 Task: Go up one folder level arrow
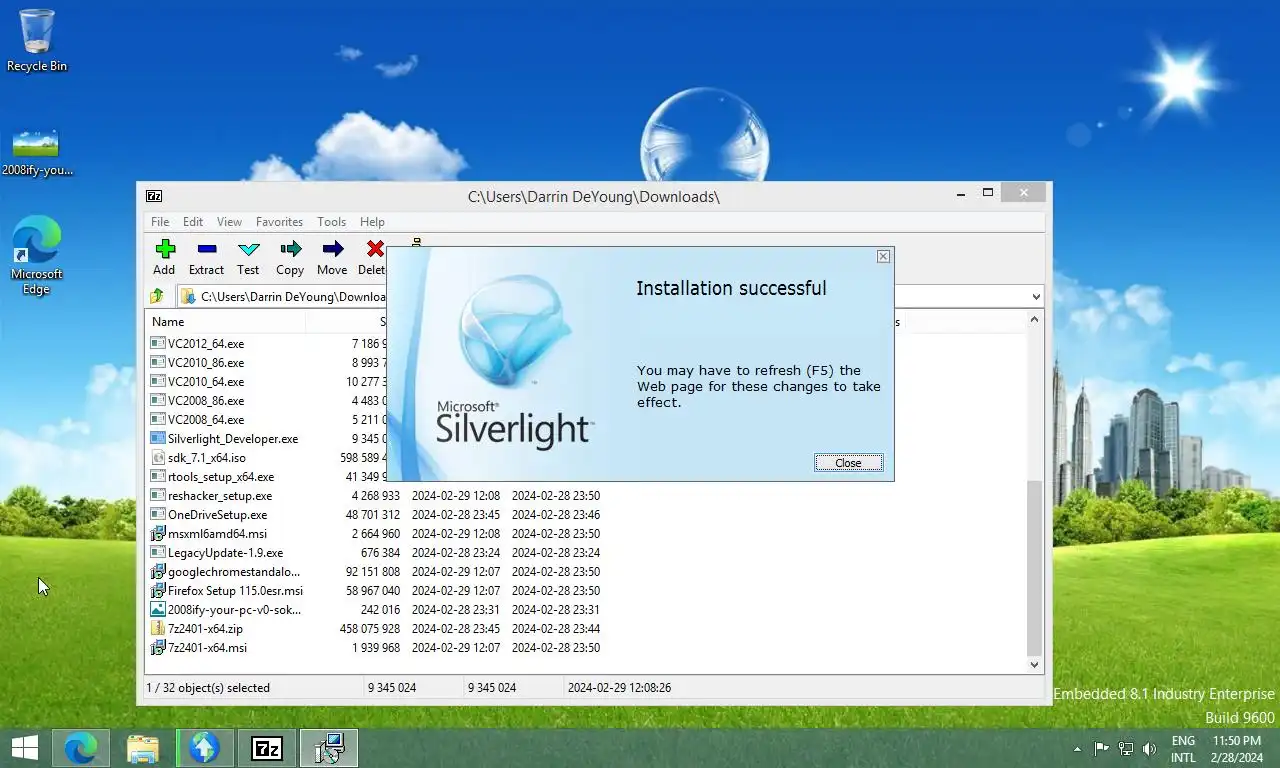tap(157, 296)
